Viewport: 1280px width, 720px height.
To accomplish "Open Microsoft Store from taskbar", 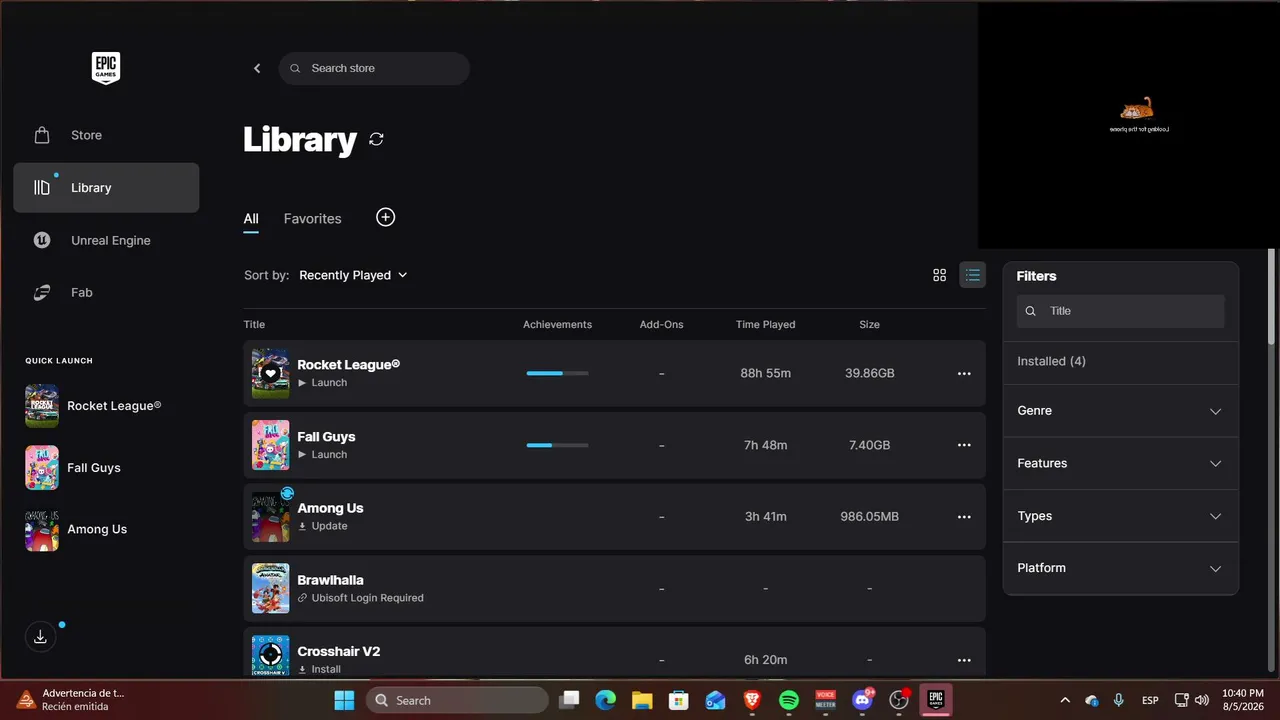I will click(679, 700).
